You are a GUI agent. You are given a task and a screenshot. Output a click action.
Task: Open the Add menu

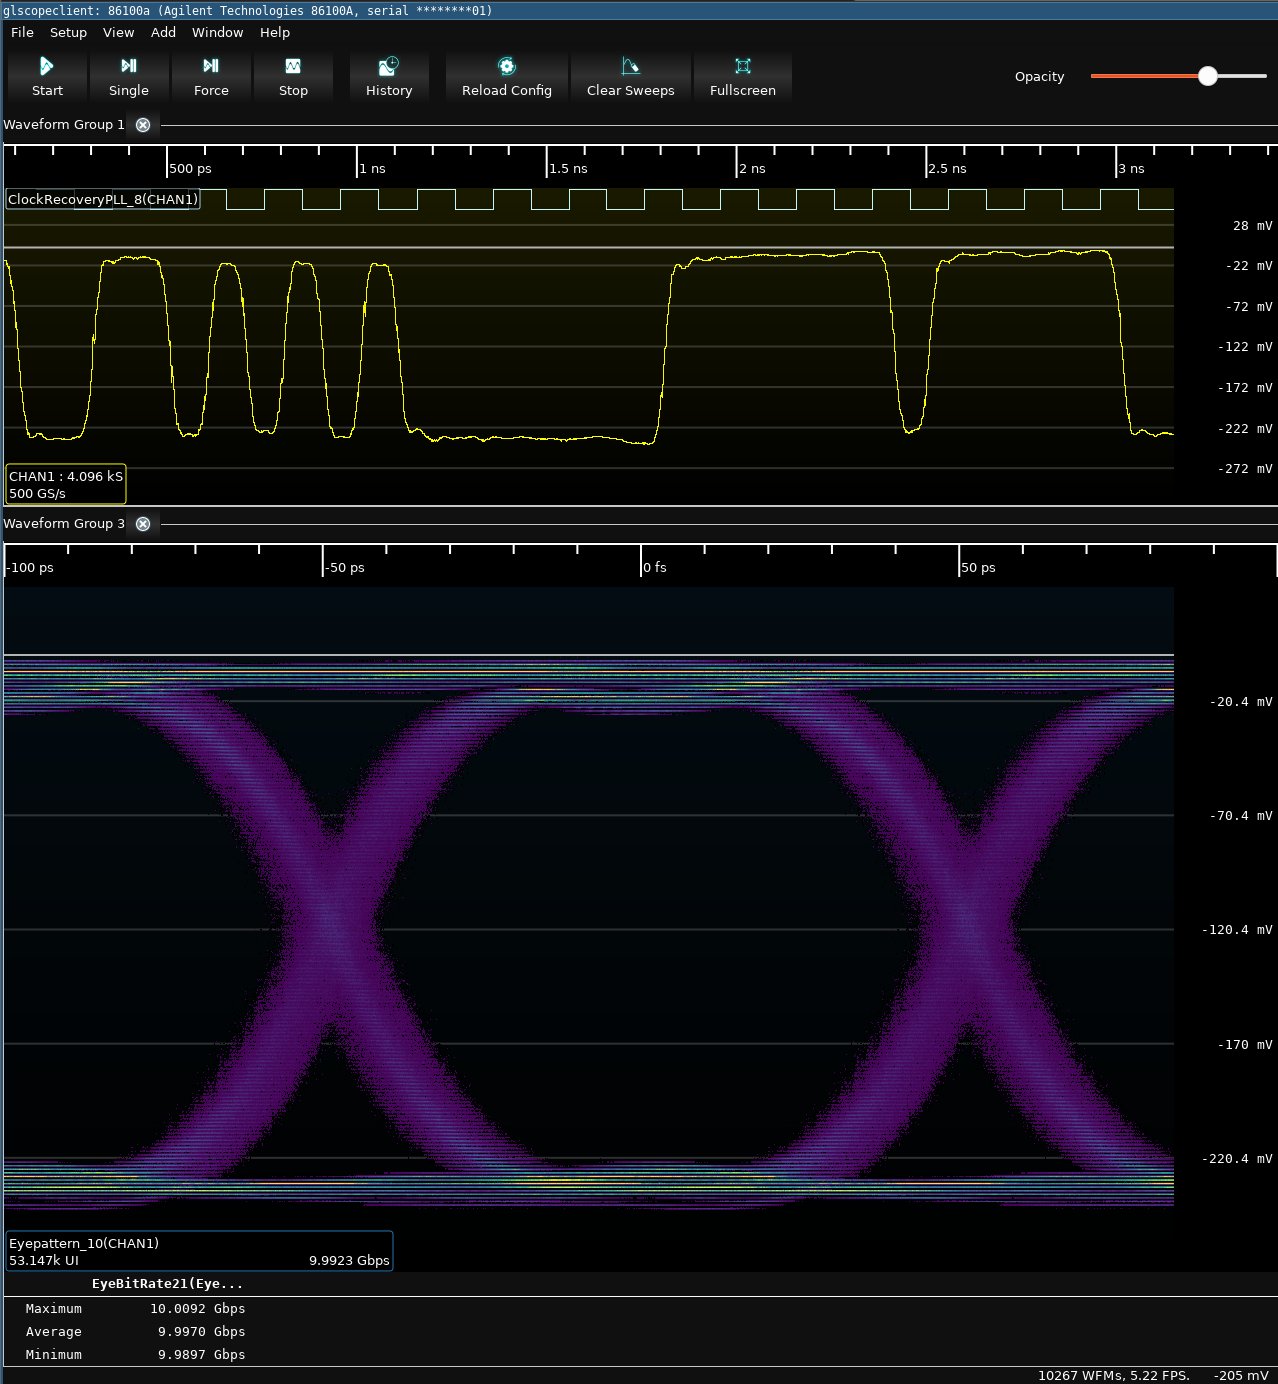(163, 32)
